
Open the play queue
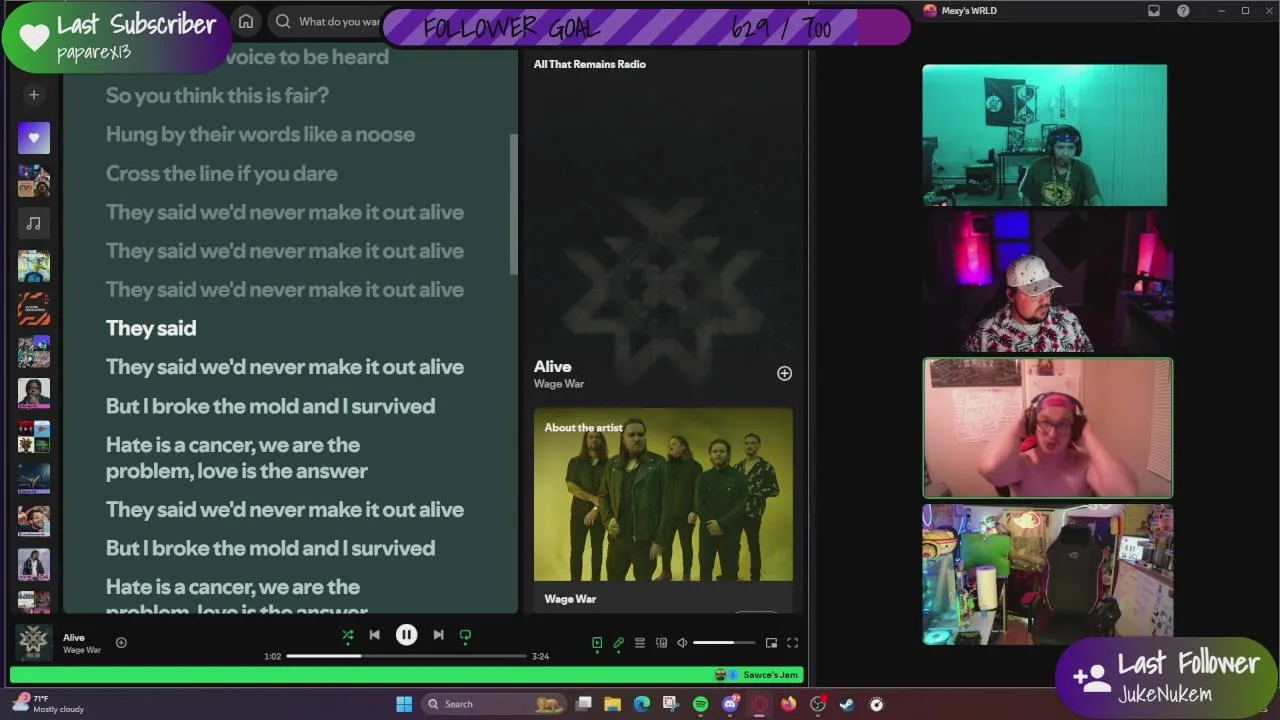pos(640,643)
